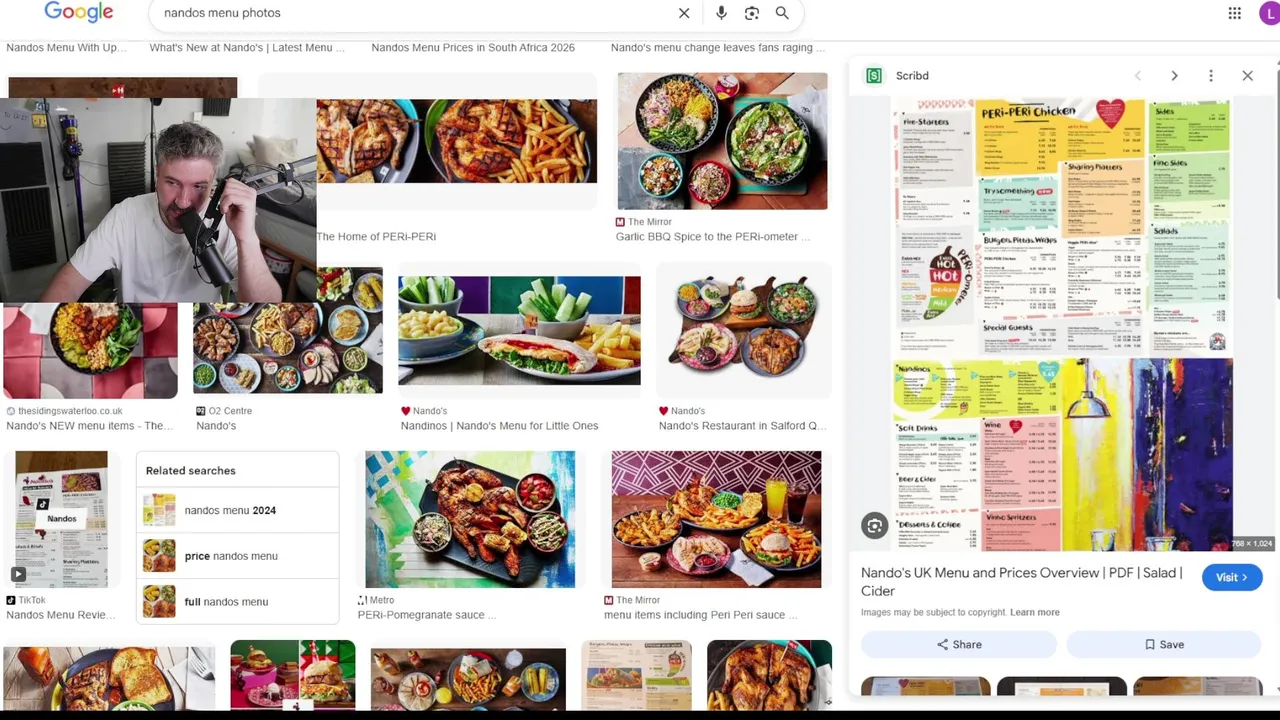Click the search input field
The width and height of the screenshot is (1280, 720).
click(415, 13)
